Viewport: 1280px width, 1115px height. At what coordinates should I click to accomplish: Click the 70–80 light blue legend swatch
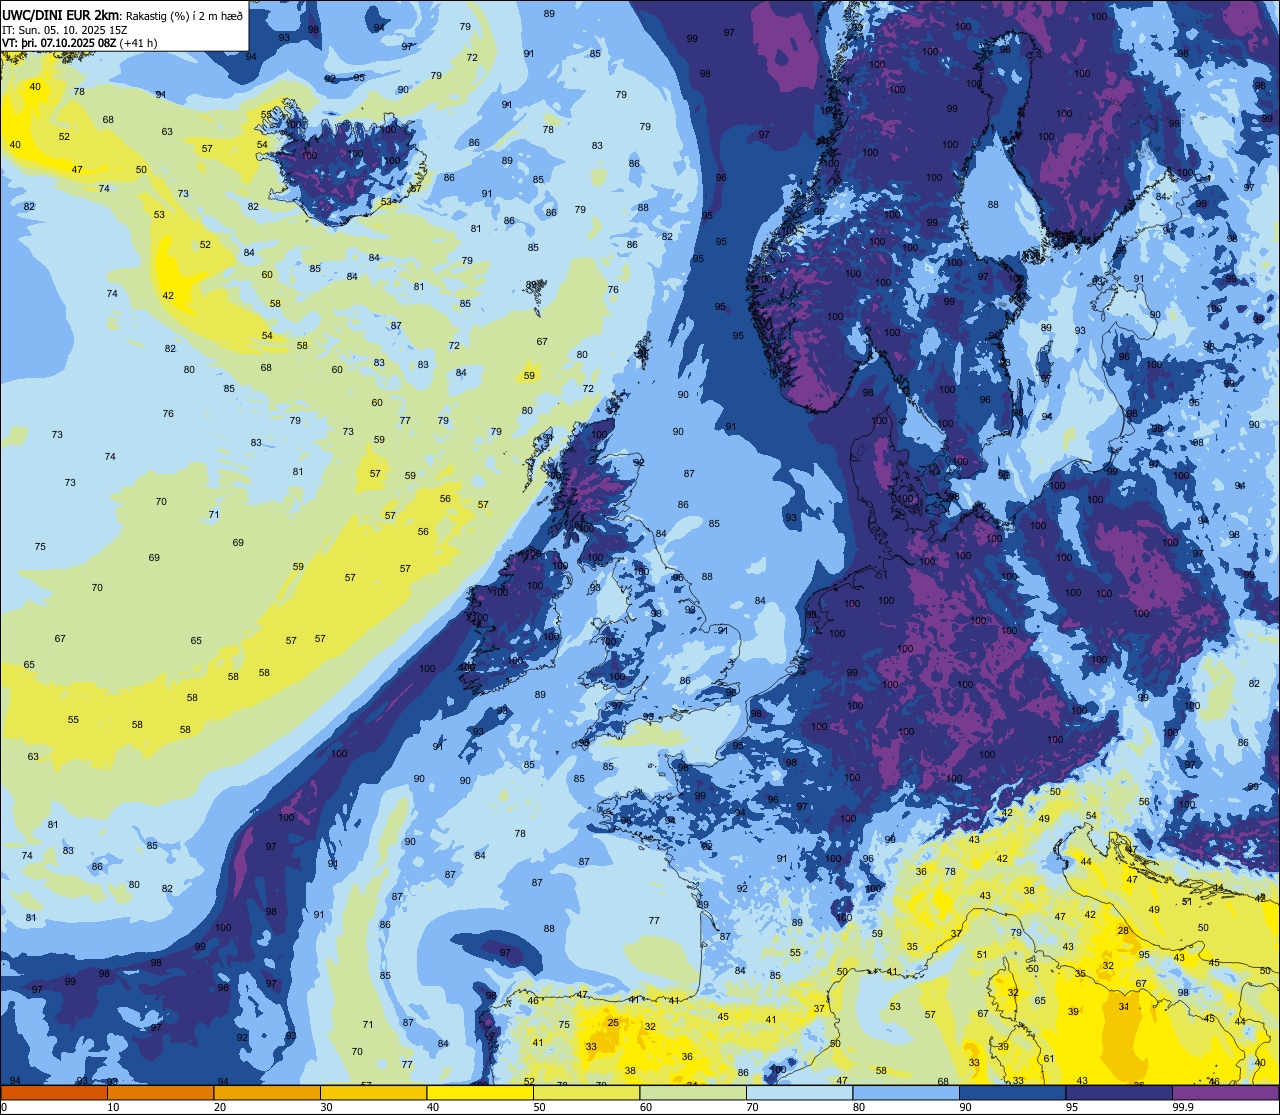tap(799, 1093)
